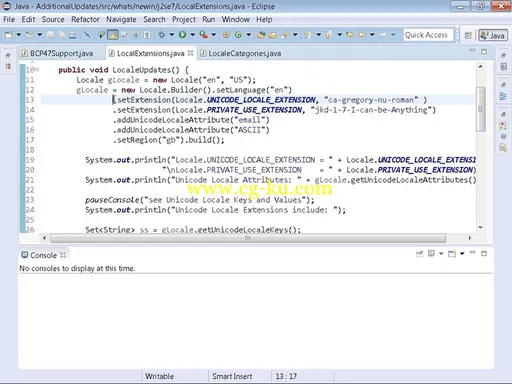The width and height of the screenshot is (512, 384).
Task: Open the Refactor menu
Action: [85, 19]
